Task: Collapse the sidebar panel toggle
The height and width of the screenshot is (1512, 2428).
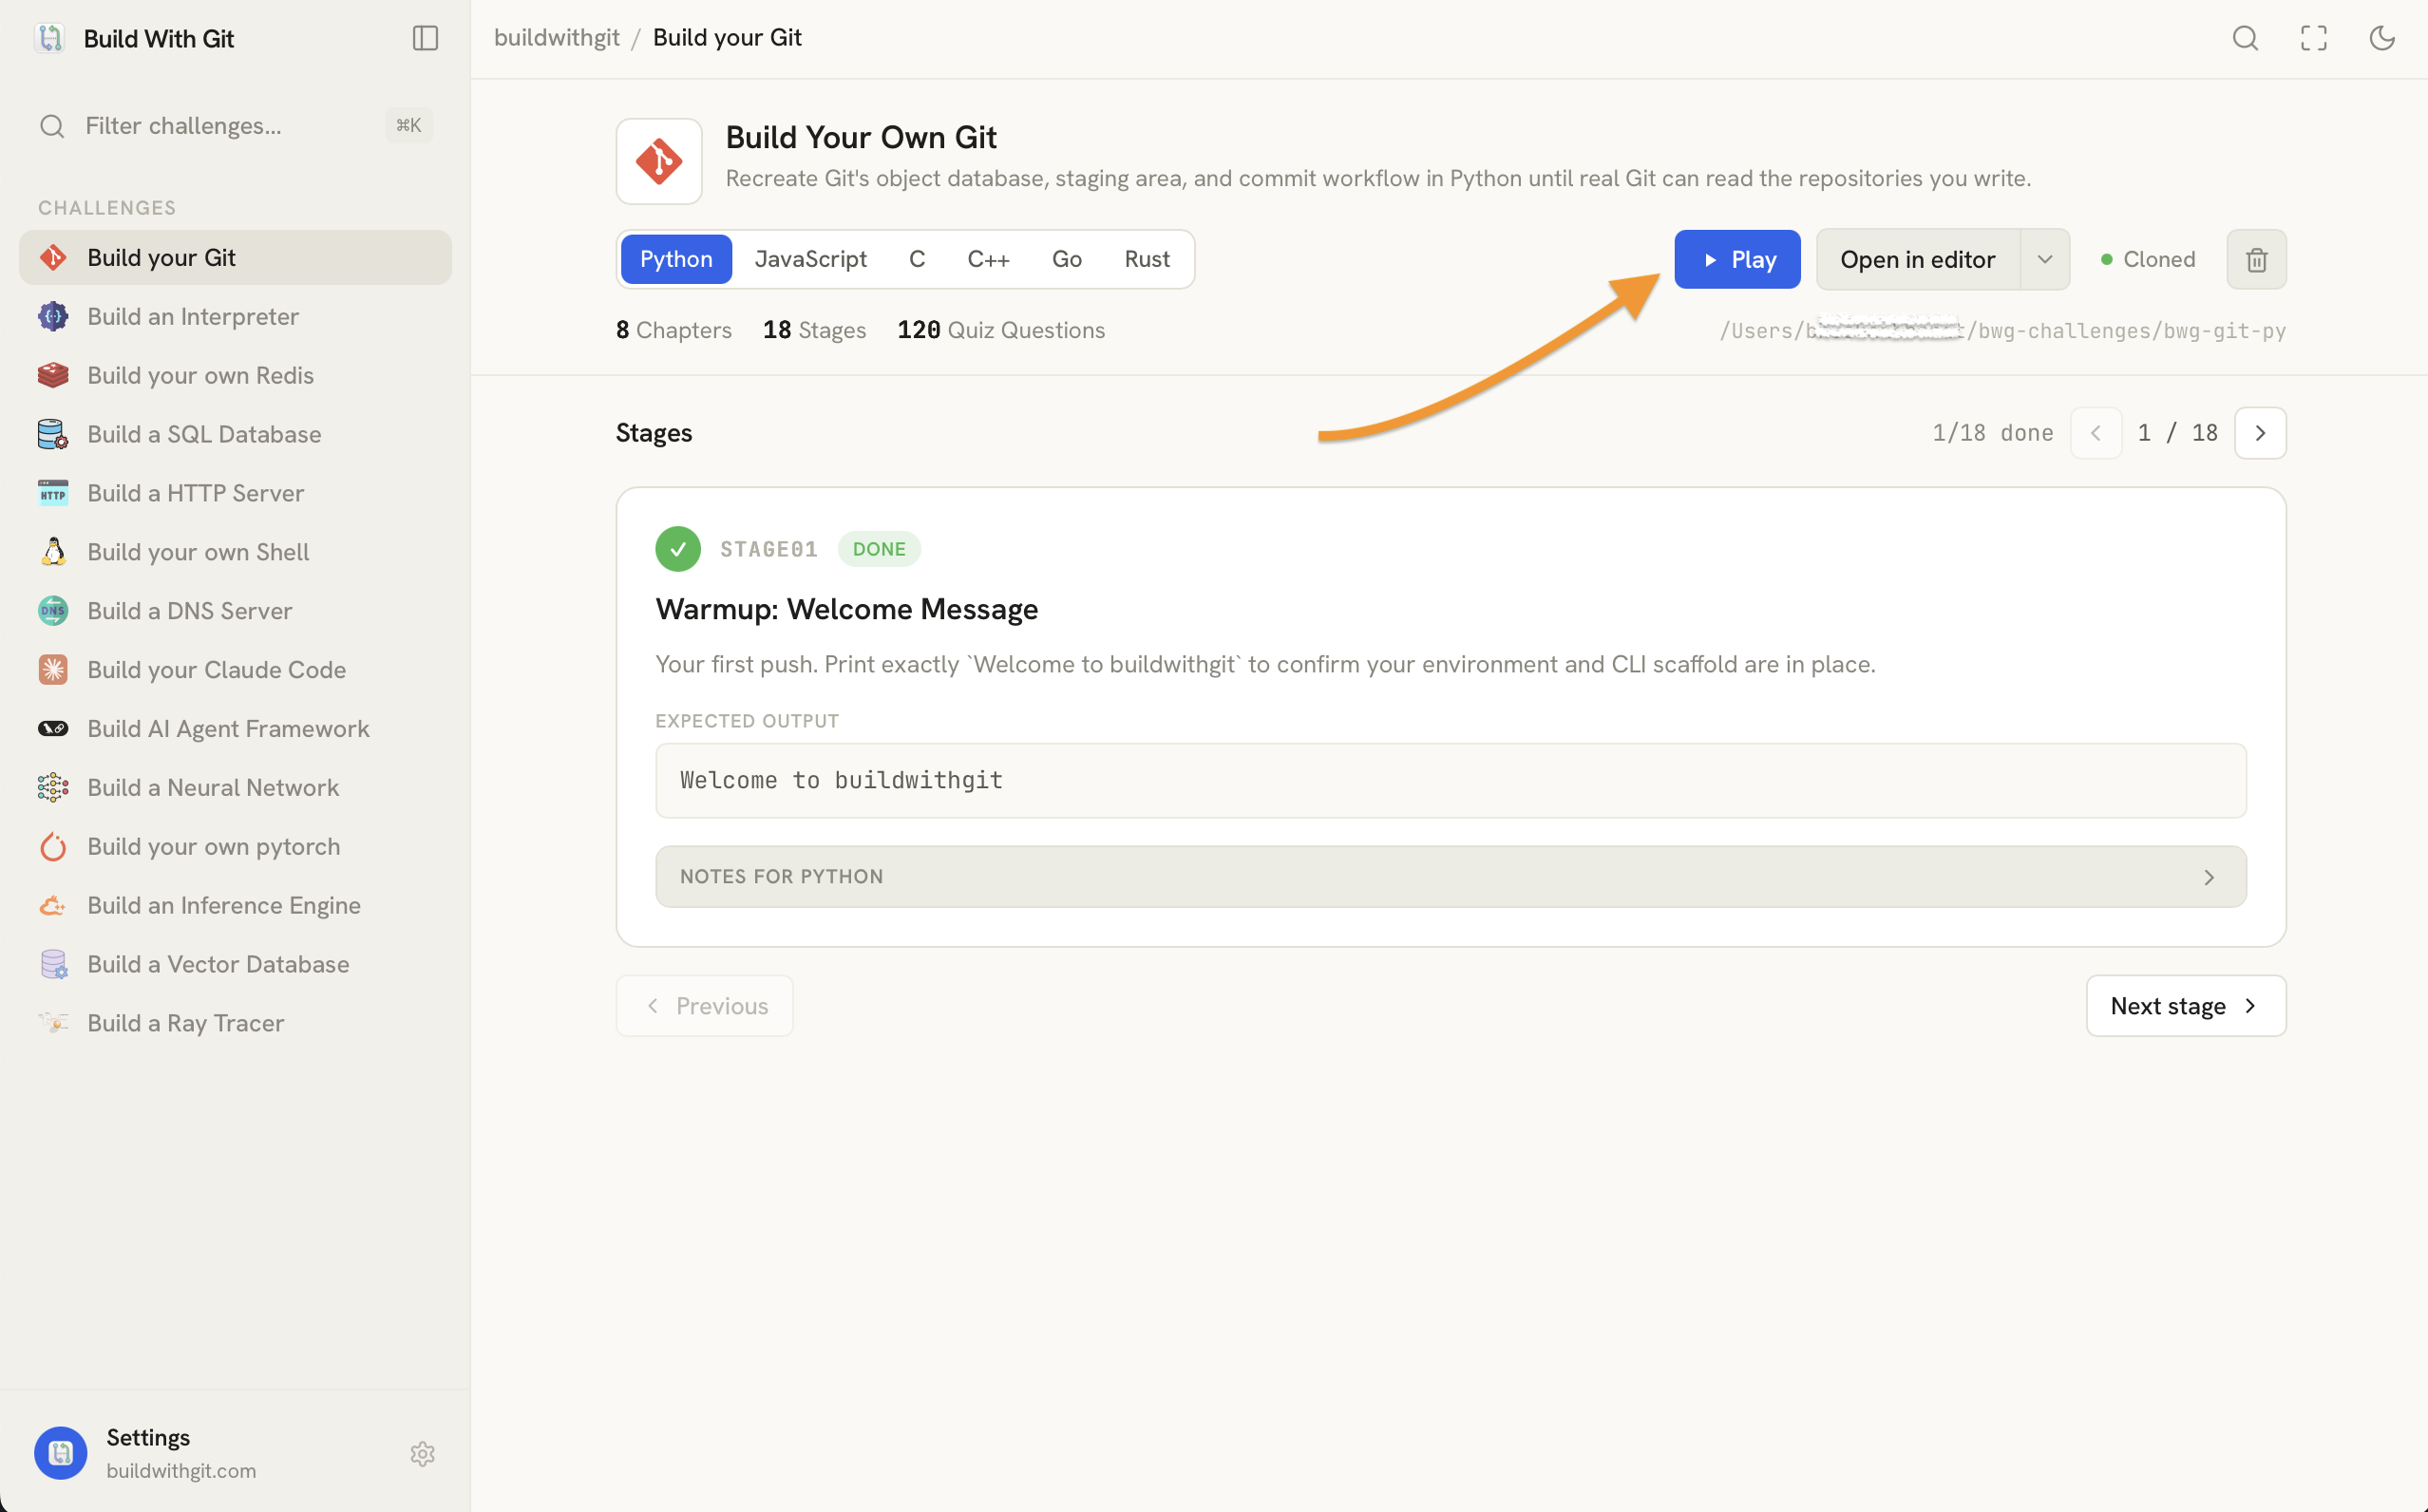Action: coord(425,38)
